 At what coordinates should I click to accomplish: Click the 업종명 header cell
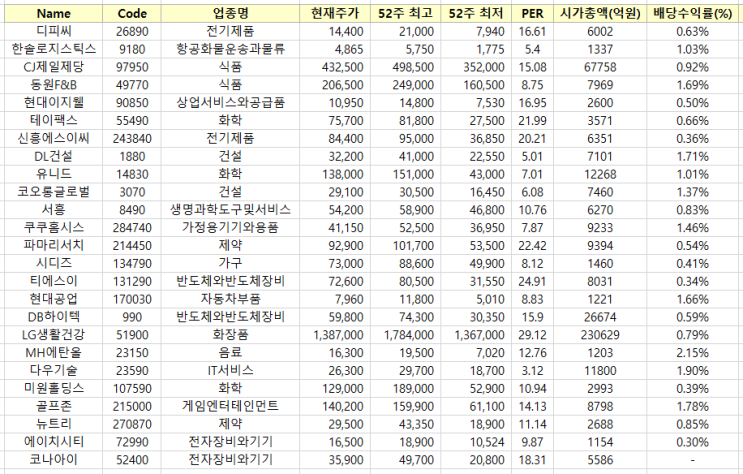coord(230,14)
